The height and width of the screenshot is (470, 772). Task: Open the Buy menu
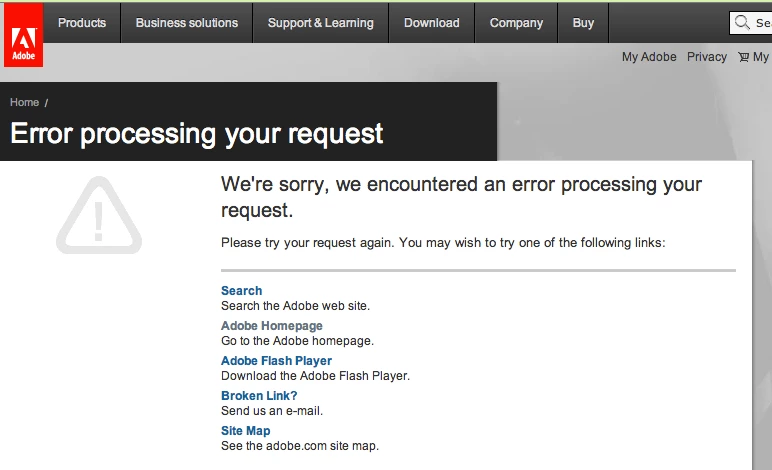(583, 23)
